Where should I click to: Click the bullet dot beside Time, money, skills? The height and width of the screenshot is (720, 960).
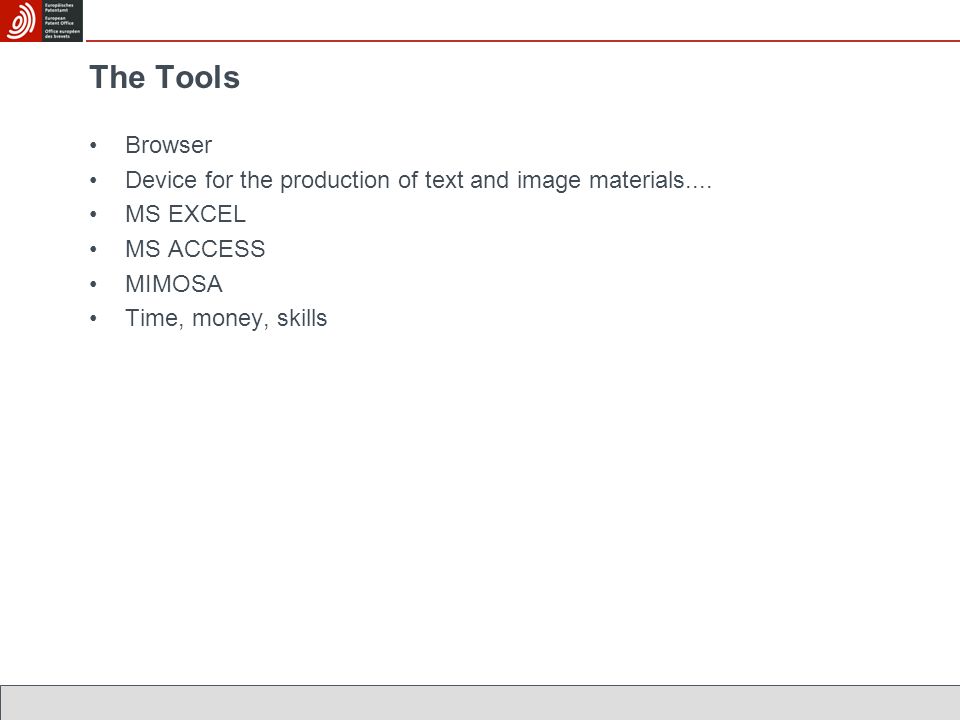(93, 318)
